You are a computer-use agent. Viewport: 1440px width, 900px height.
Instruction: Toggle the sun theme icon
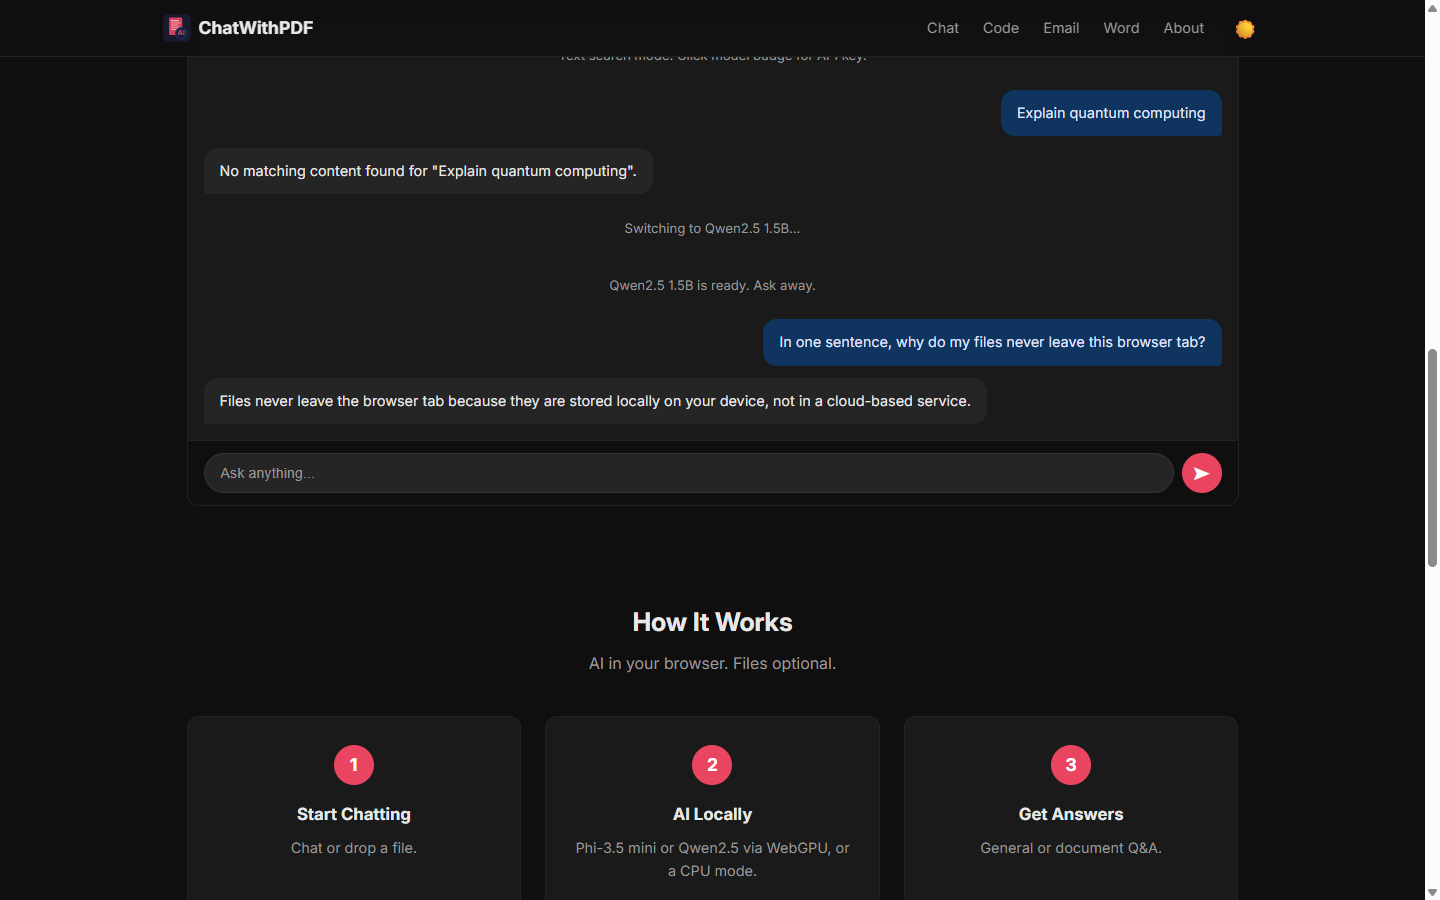[1245, 29]
